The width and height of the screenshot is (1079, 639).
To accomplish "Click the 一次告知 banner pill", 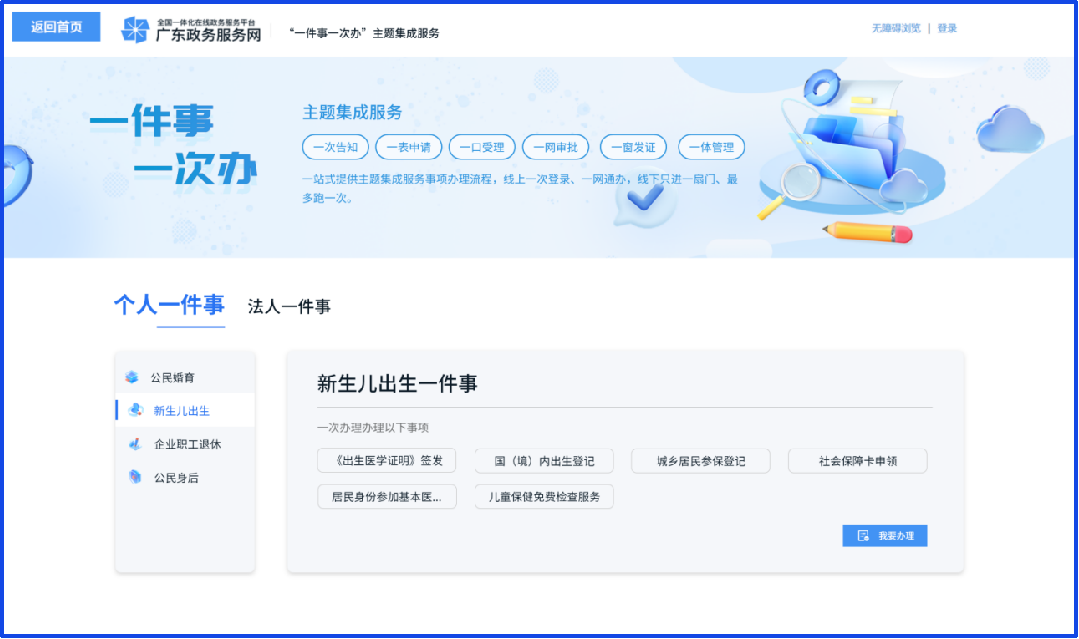I will coord(335,147).
